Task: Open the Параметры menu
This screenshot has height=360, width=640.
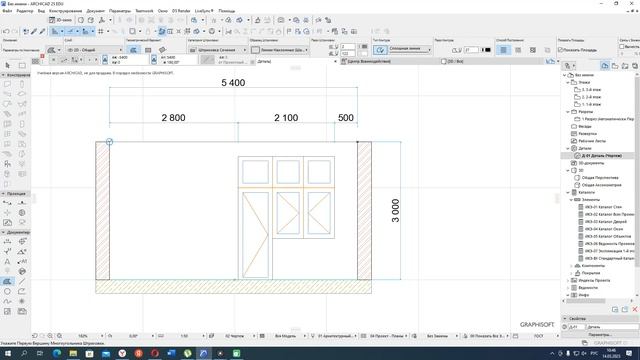Action: pyautogui.click(x=120, y=11)
